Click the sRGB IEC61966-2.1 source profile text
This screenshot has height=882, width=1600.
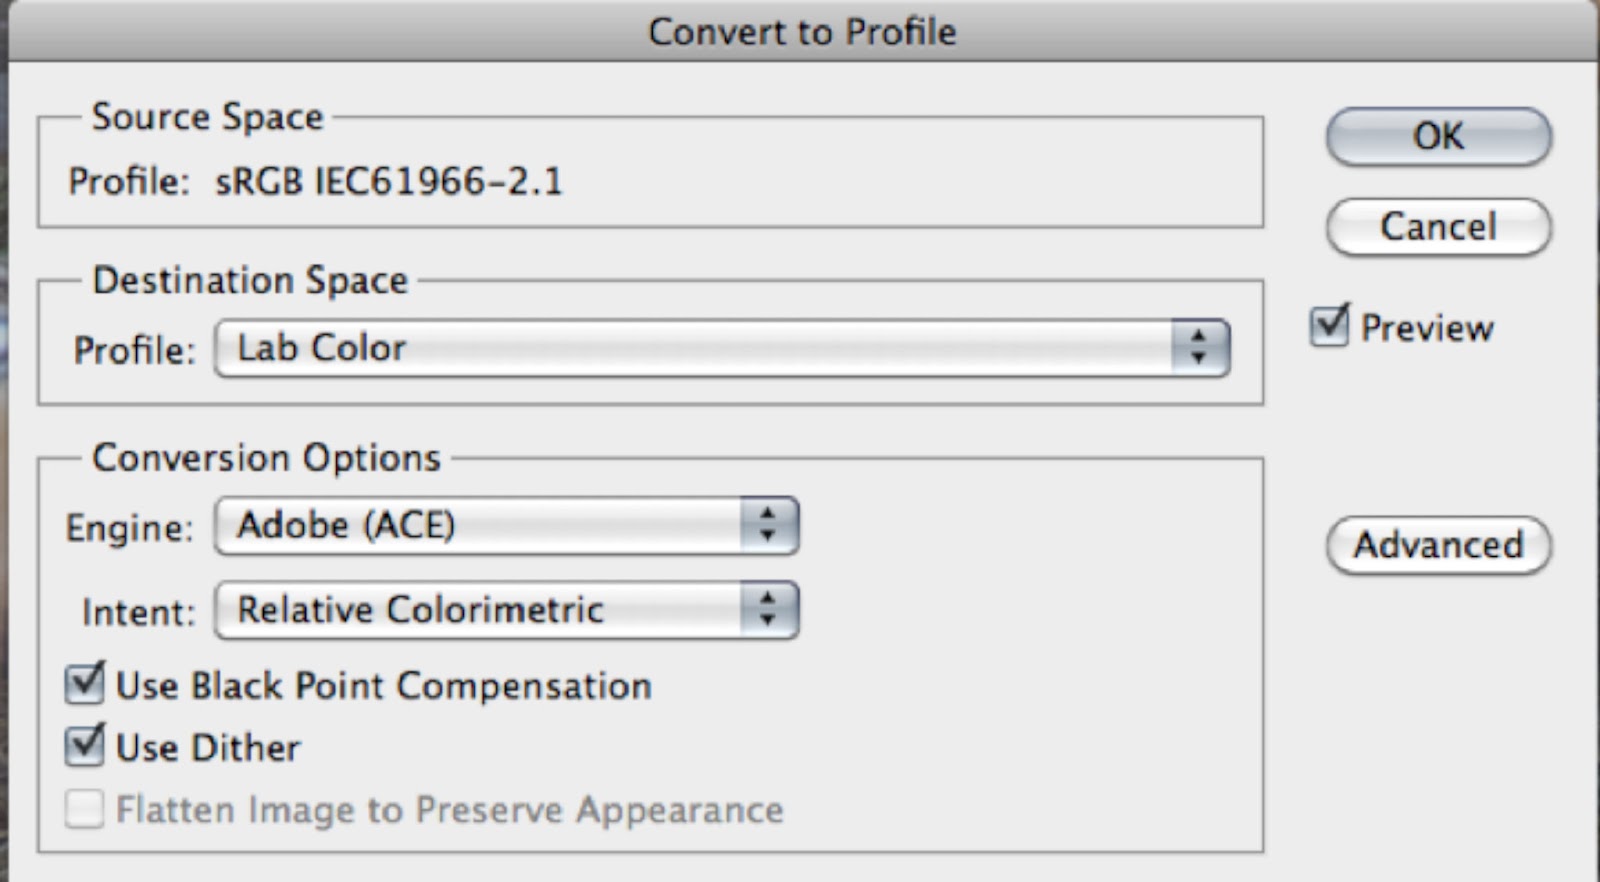pos(389,182)
